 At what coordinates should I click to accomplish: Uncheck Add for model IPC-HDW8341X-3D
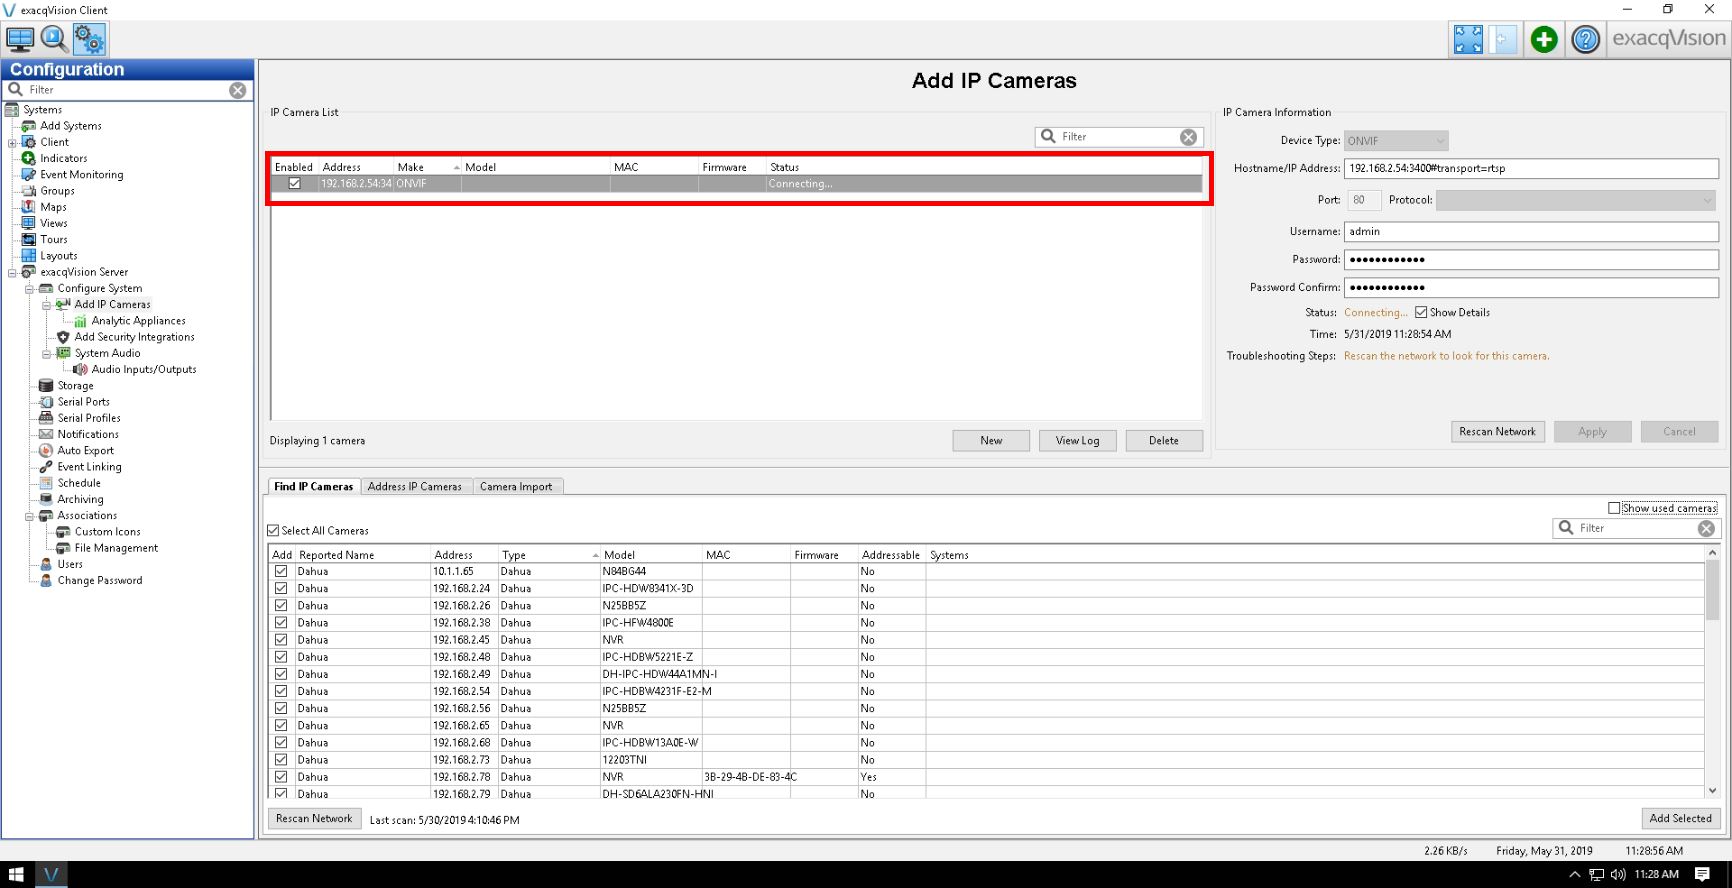(281, 589)
